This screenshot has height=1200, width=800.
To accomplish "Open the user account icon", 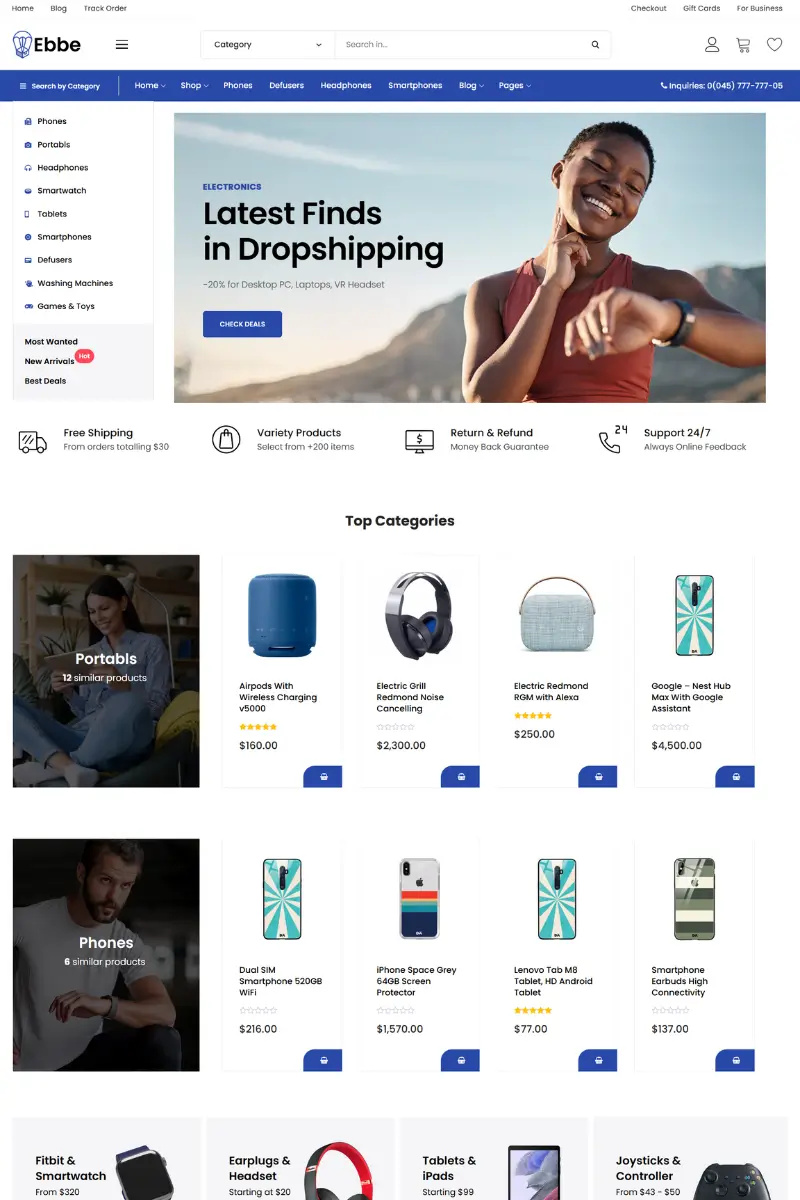I will [x=712, y=44].
